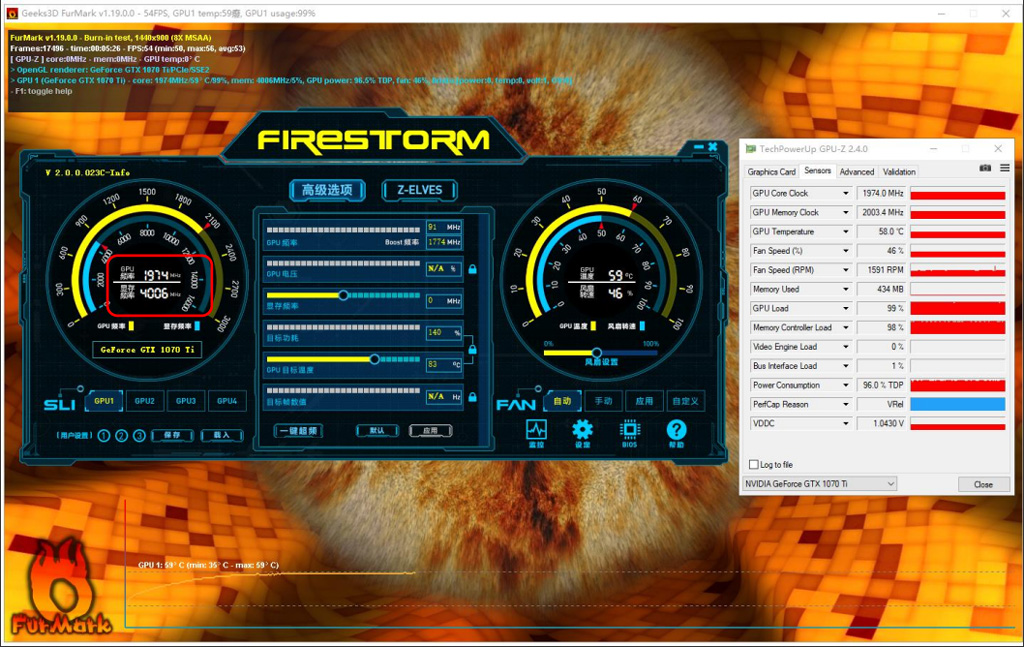
Task: Switch to the Validation tab
Action: [x=899, y=172]
